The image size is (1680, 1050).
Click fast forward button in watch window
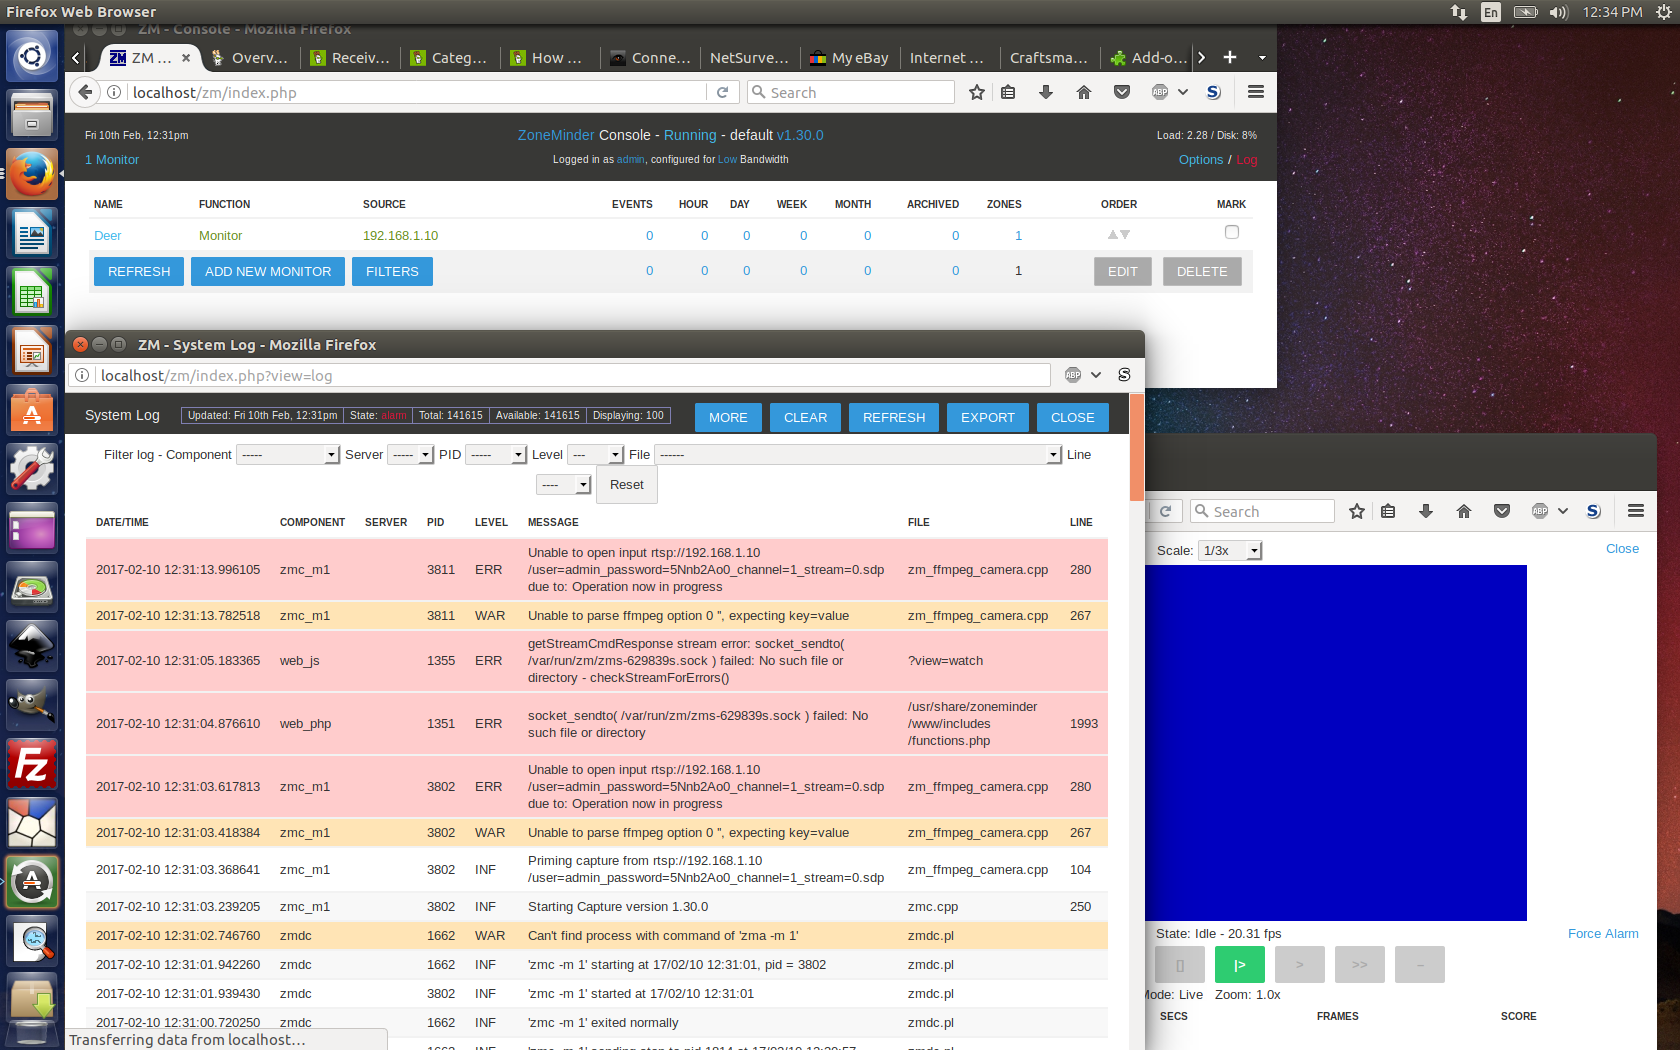click(x=1360, y=965)
